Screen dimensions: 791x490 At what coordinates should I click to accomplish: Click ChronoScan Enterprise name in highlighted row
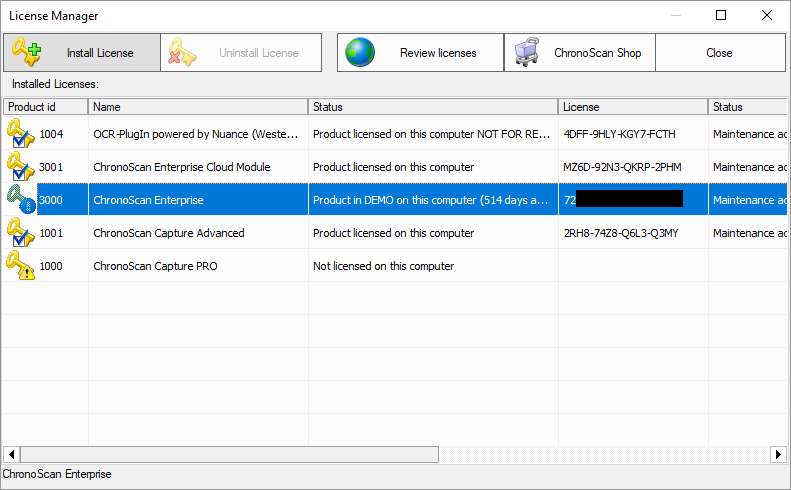pos(148,200)
